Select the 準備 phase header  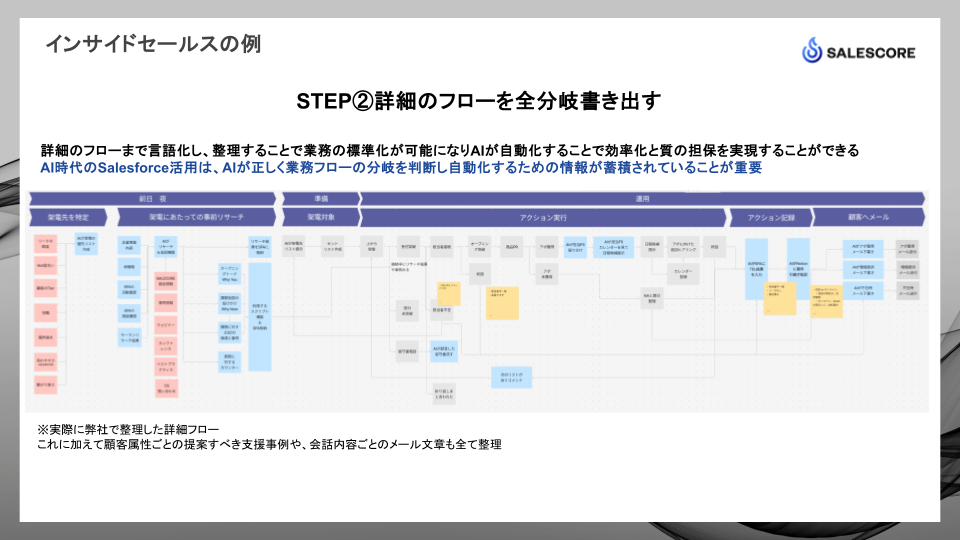click(318, 199)
